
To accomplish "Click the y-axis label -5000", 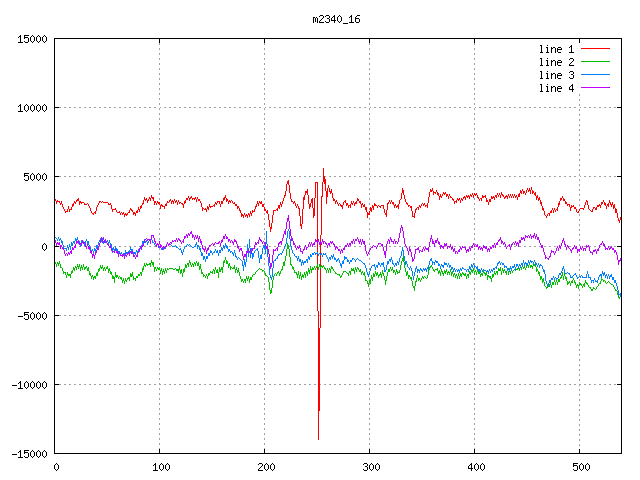I will point(32,316).
